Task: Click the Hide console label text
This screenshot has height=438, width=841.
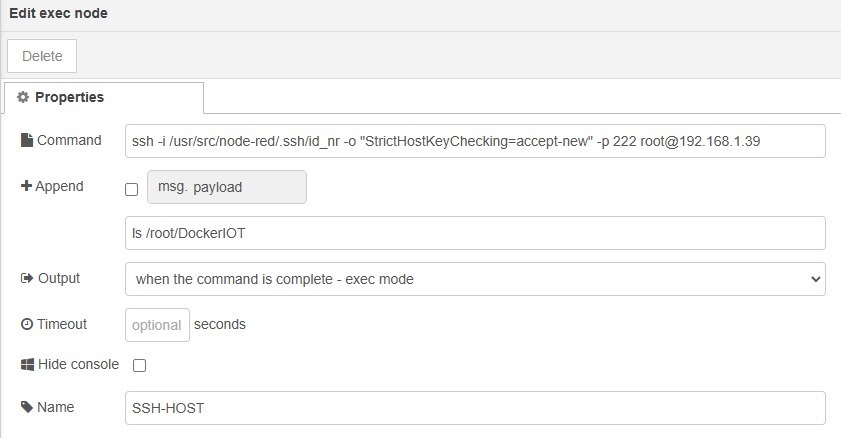Action: pyautogui.click(x=78, y=365)
